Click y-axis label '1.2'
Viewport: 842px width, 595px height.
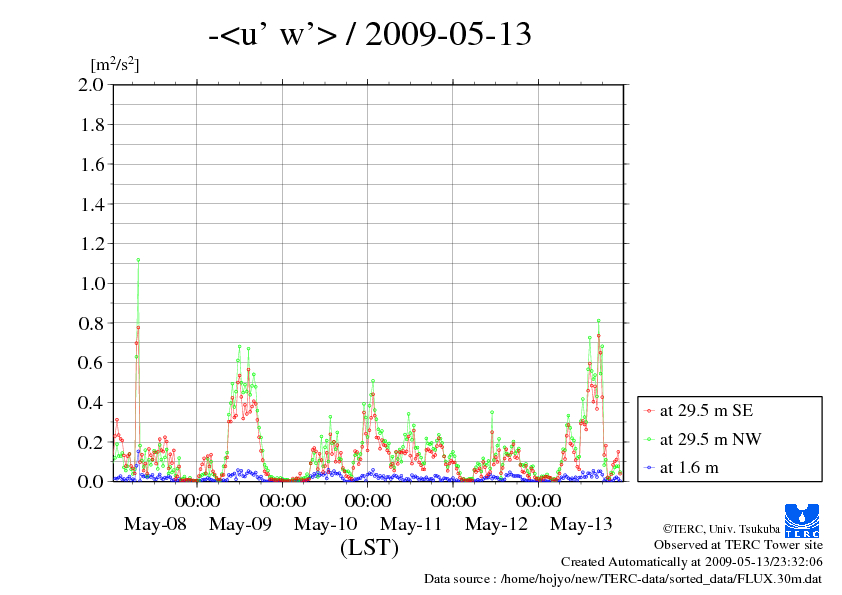[91, 244]
